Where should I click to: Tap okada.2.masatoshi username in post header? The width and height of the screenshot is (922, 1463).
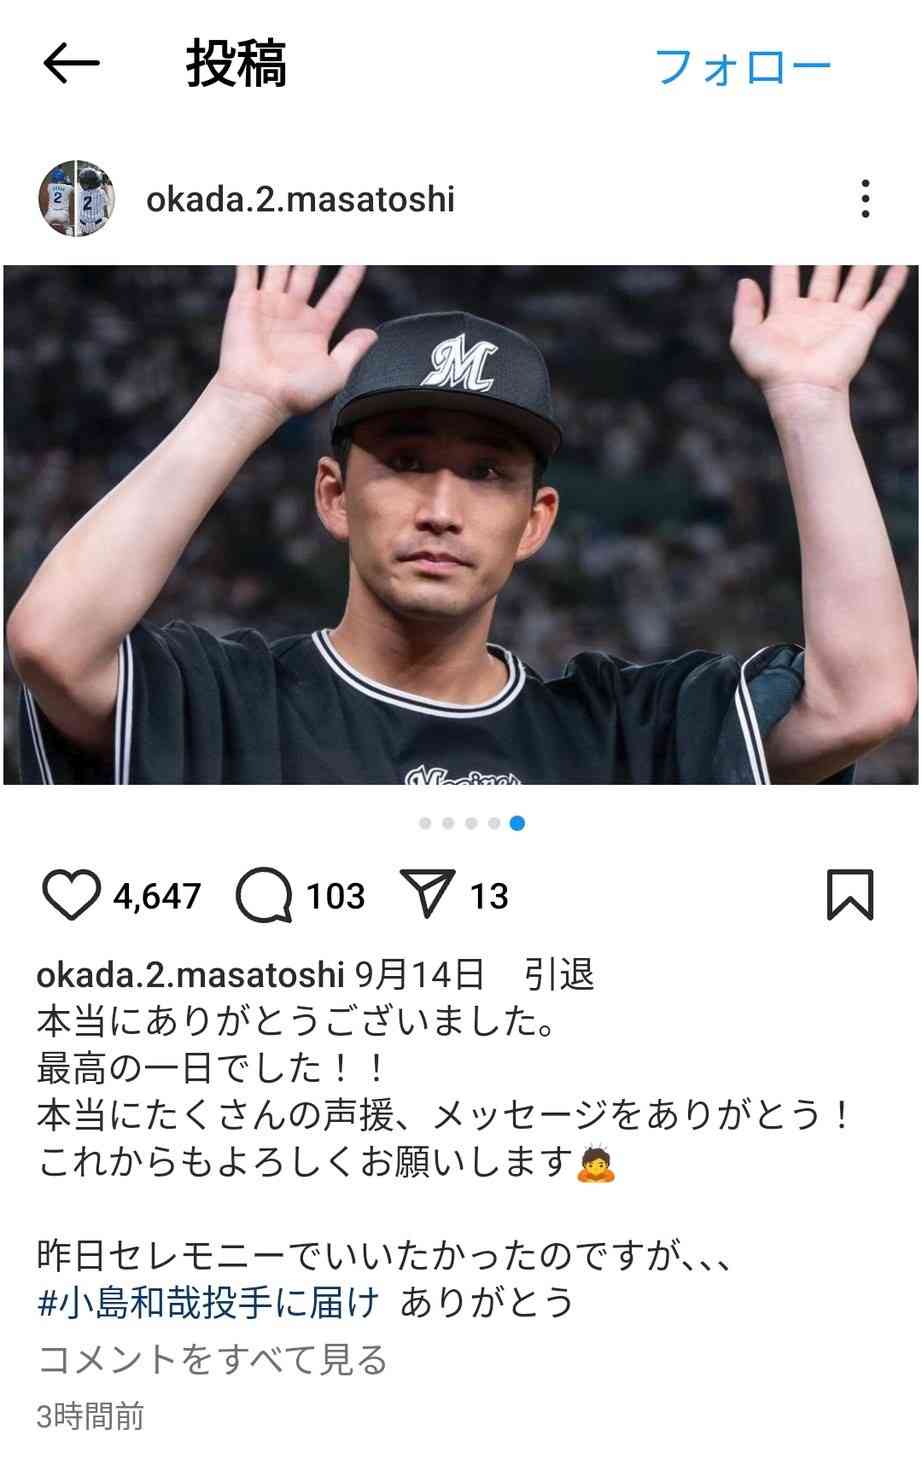pyautogui.click(x=300, y=199)
